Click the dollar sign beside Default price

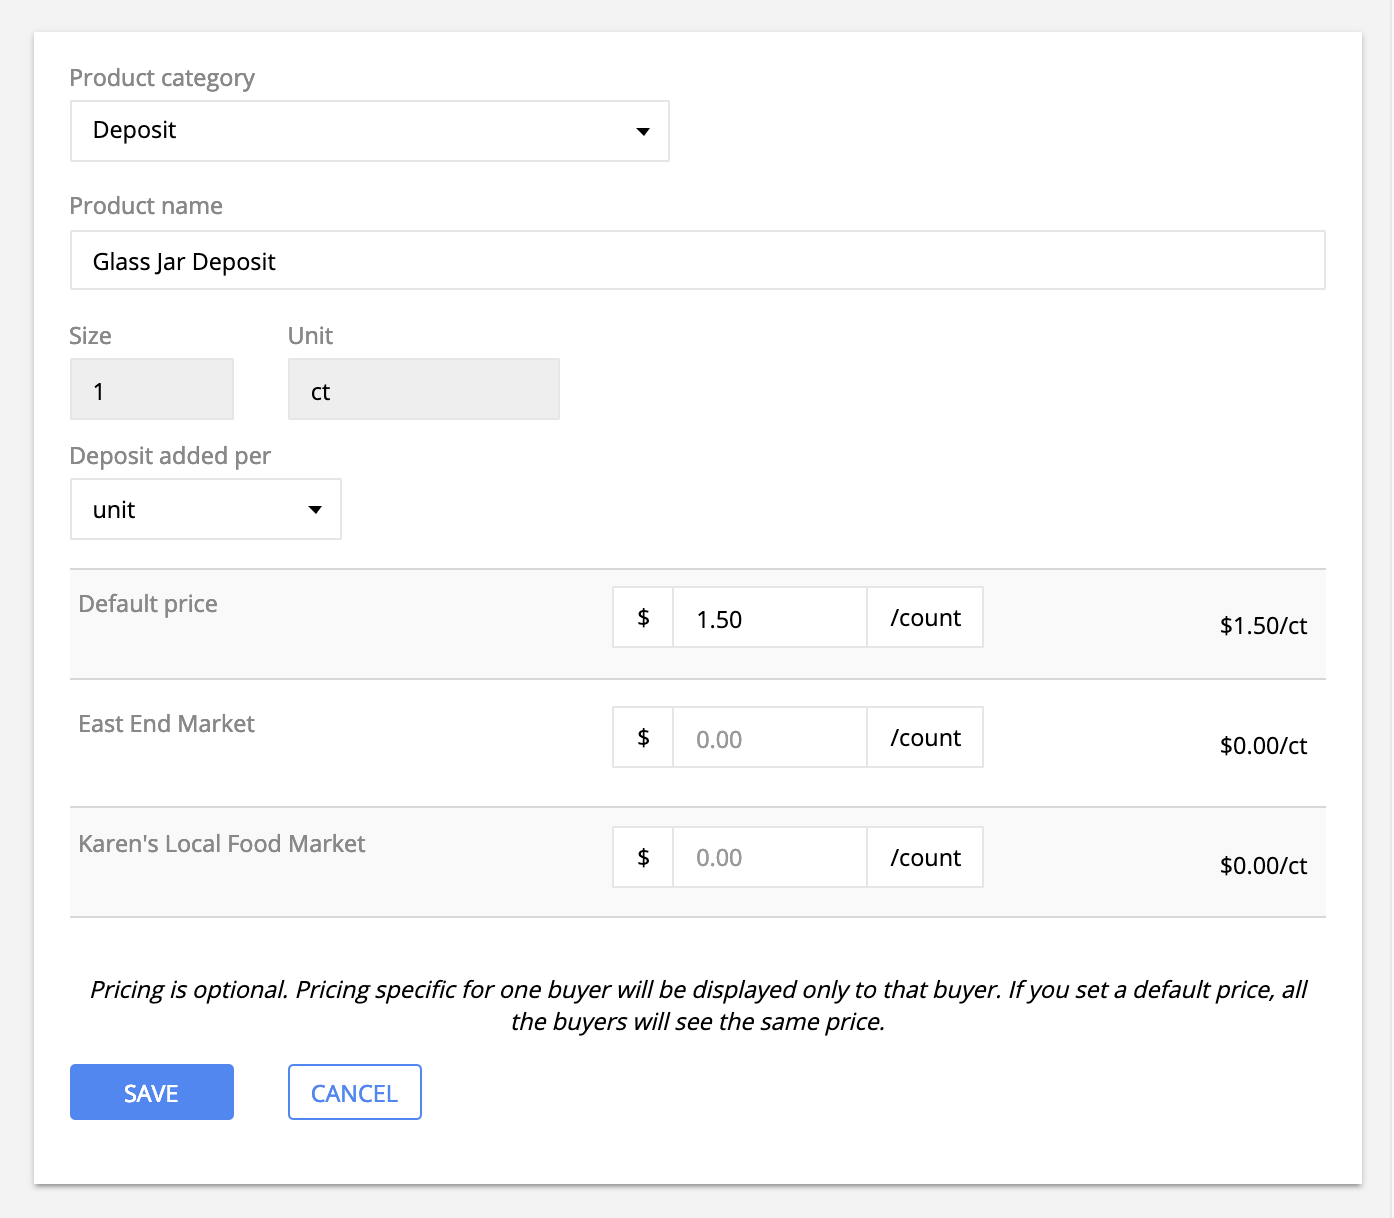click(643, 618)
